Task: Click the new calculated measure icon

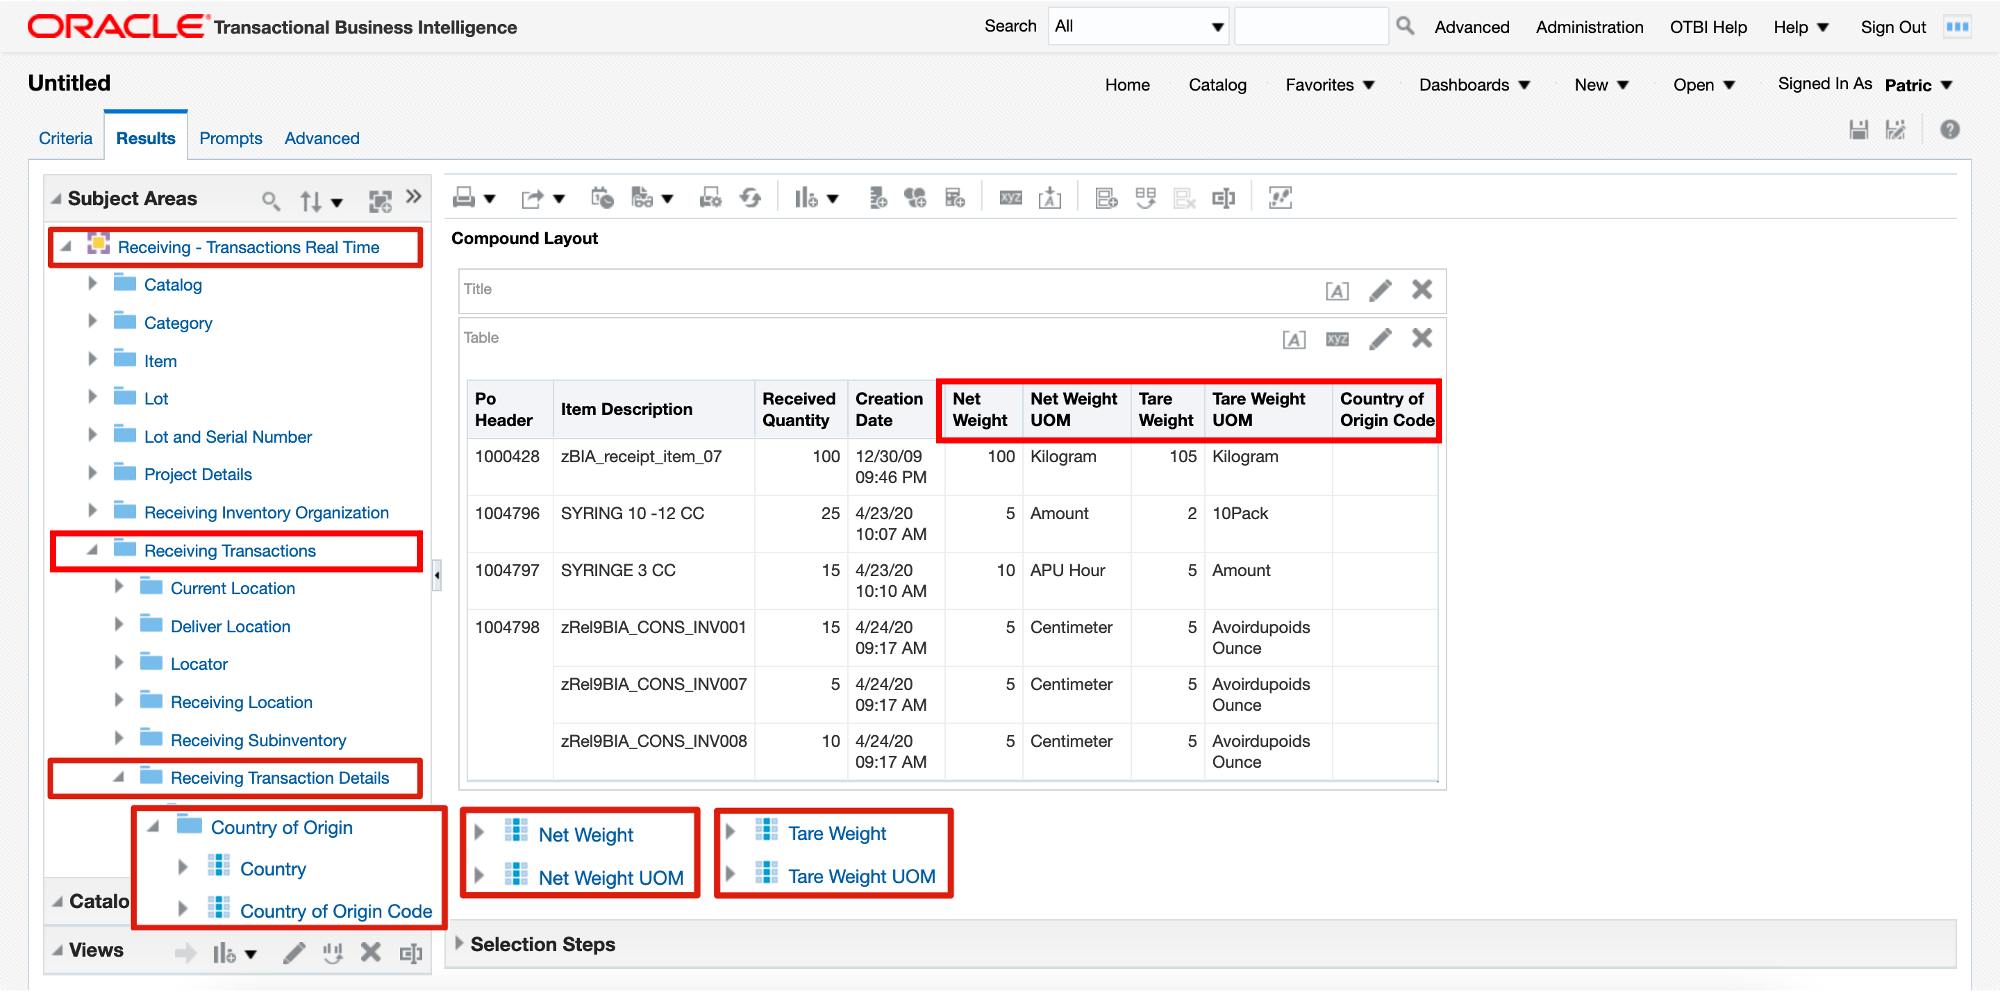Action: (x=877, y=198)
